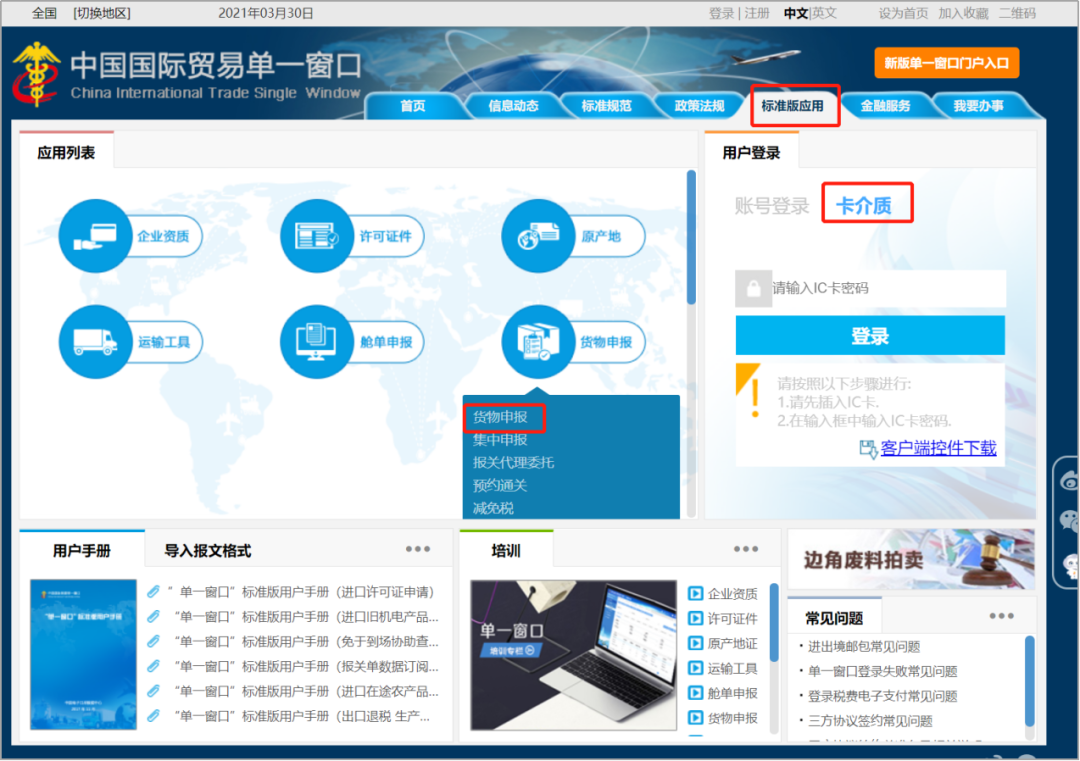
Task: Click the 边角废料拍卖 banner
Action: pyautogui.click(x=911, y=559)
